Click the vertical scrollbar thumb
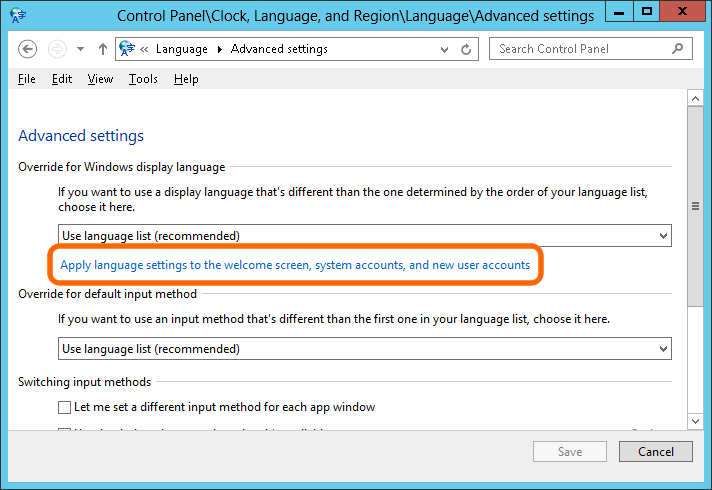This screenshot has height=490, width=712. pyautogui.click(x=695, y=206)
